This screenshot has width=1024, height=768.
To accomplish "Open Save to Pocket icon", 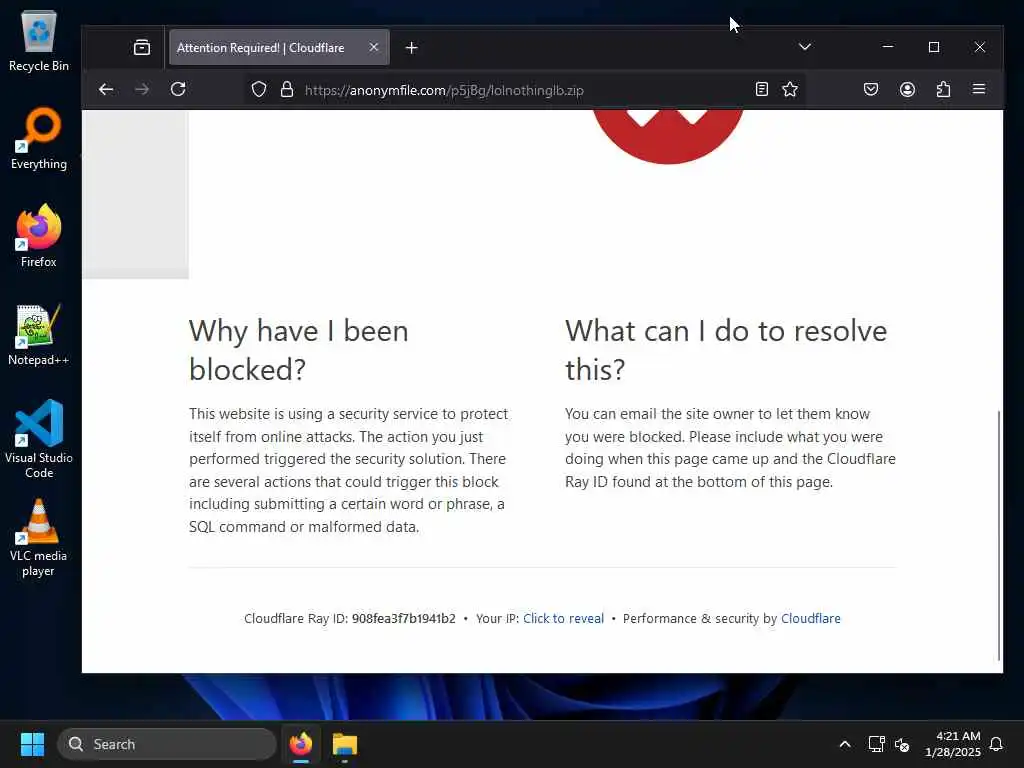I will (871, 89).
